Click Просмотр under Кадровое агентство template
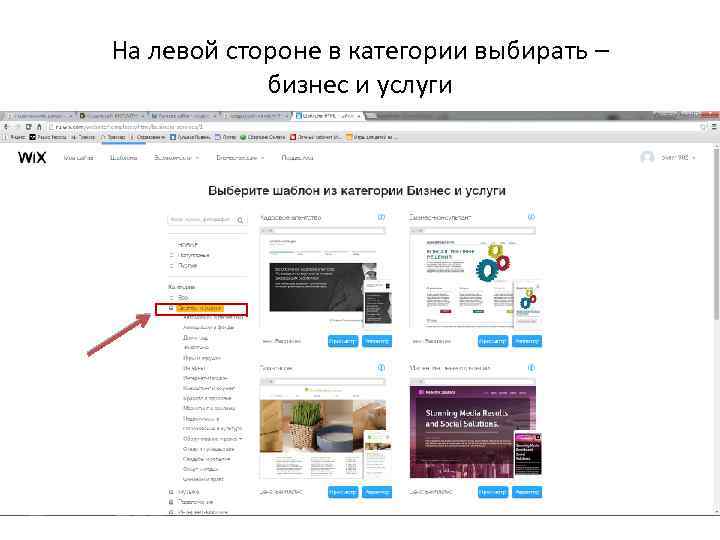 tap(343, 341)
